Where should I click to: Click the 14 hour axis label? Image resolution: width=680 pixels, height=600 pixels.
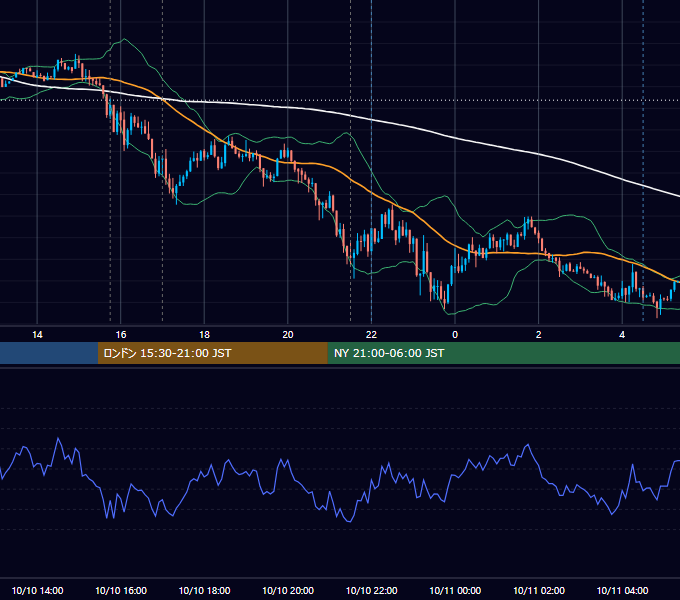(x=37, y=335)
